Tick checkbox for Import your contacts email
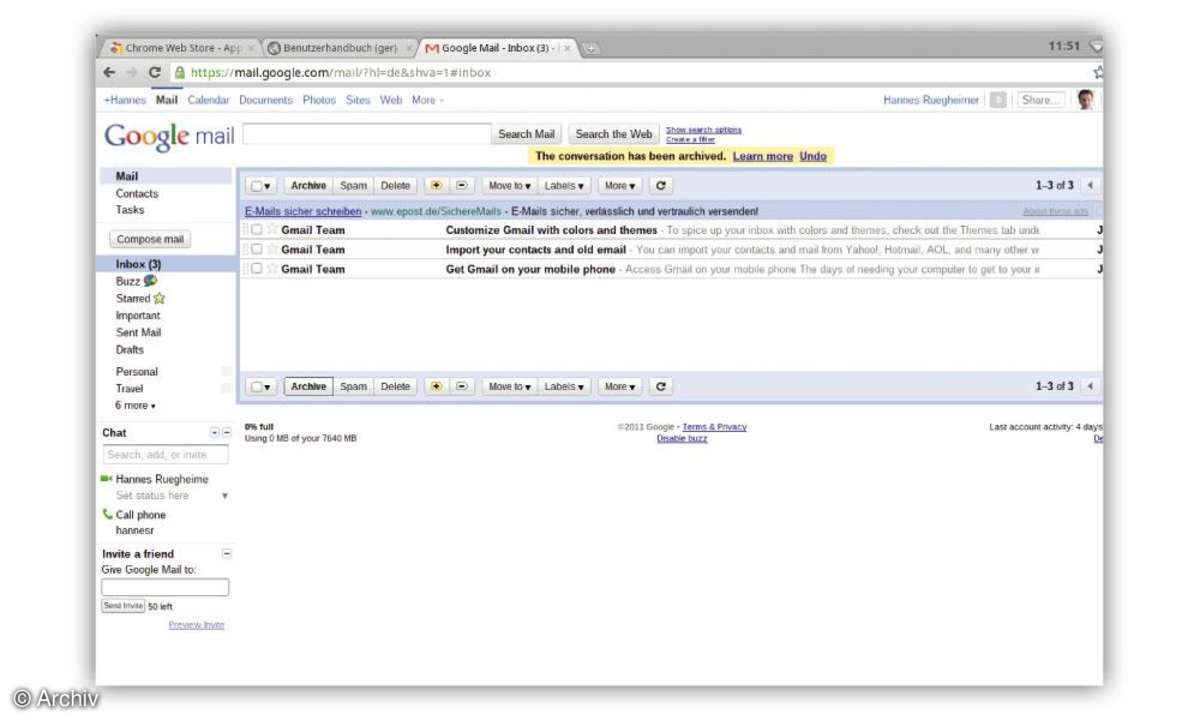1200x720 pixels. [257, 249]
